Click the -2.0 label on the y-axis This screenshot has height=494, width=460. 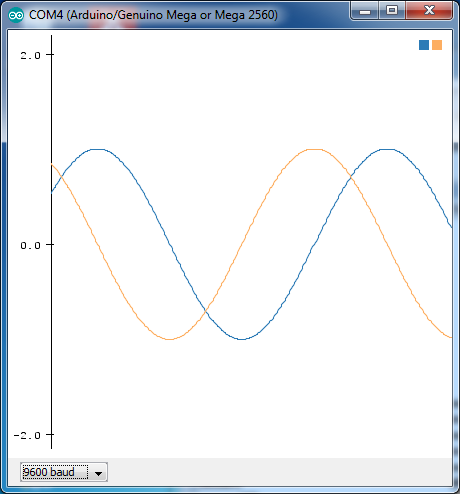tap(27, 435)
